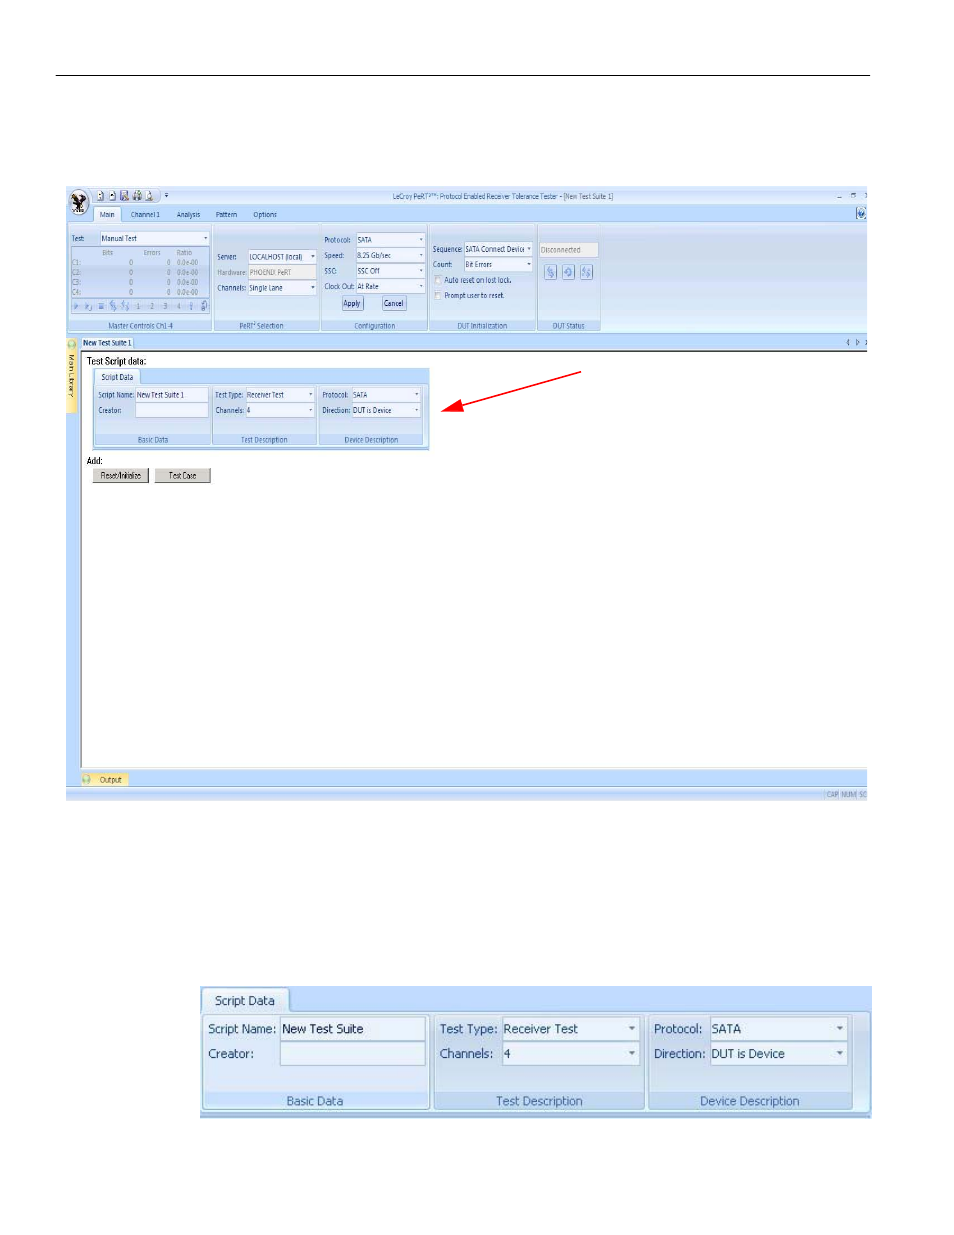Screen dimensions: 954x1235
Task: Open the Protocol dropdown in Configuration group
Action: pos(390,240)
